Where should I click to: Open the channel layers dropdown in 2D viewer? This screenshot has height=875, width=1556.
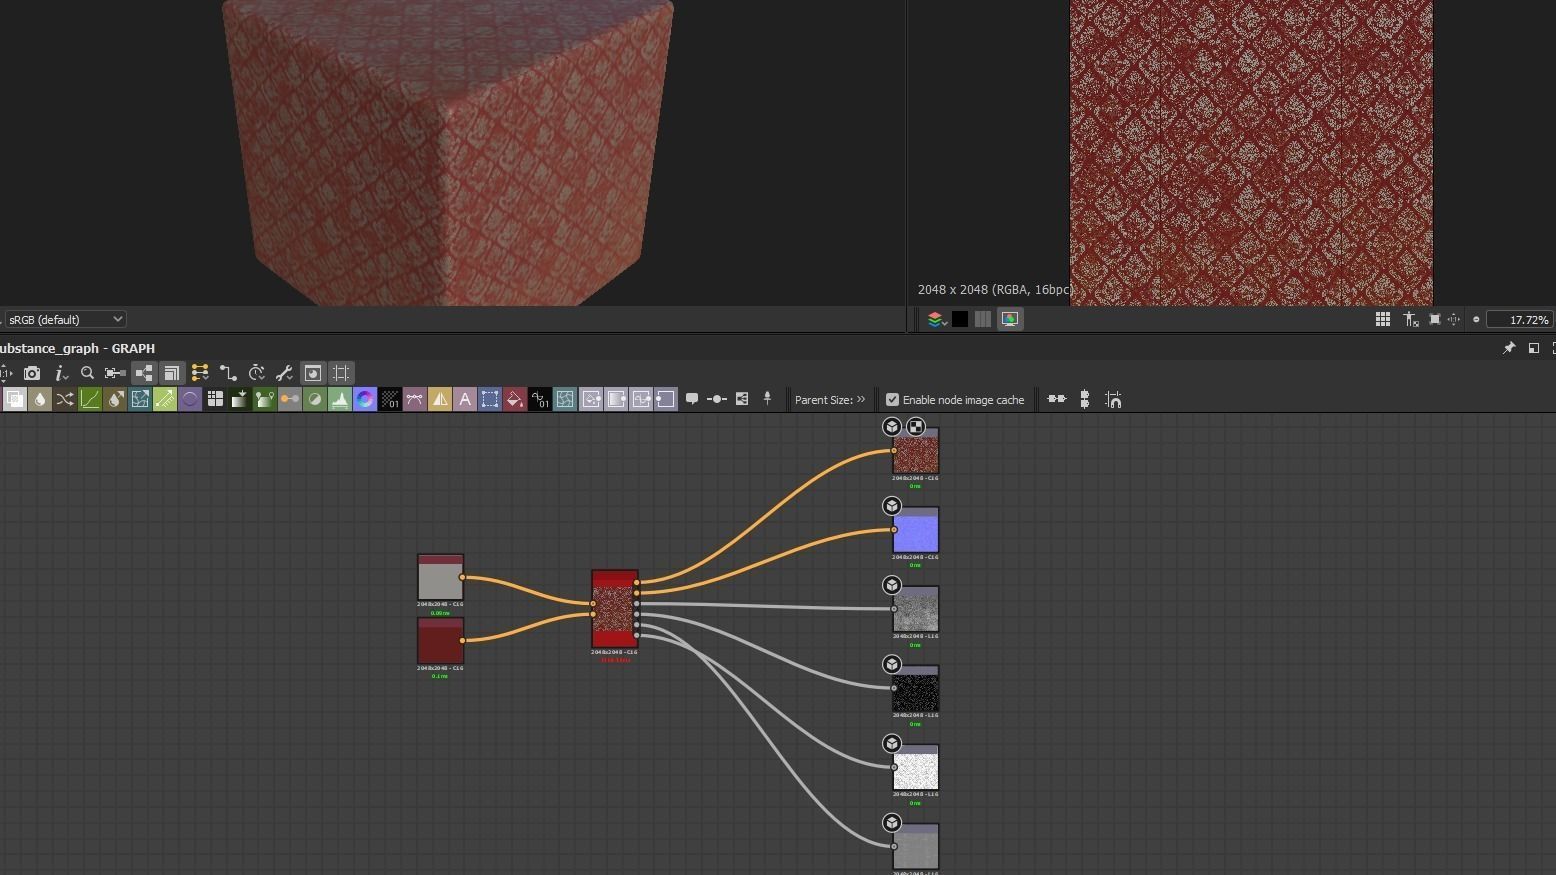(x=936, y=319)
